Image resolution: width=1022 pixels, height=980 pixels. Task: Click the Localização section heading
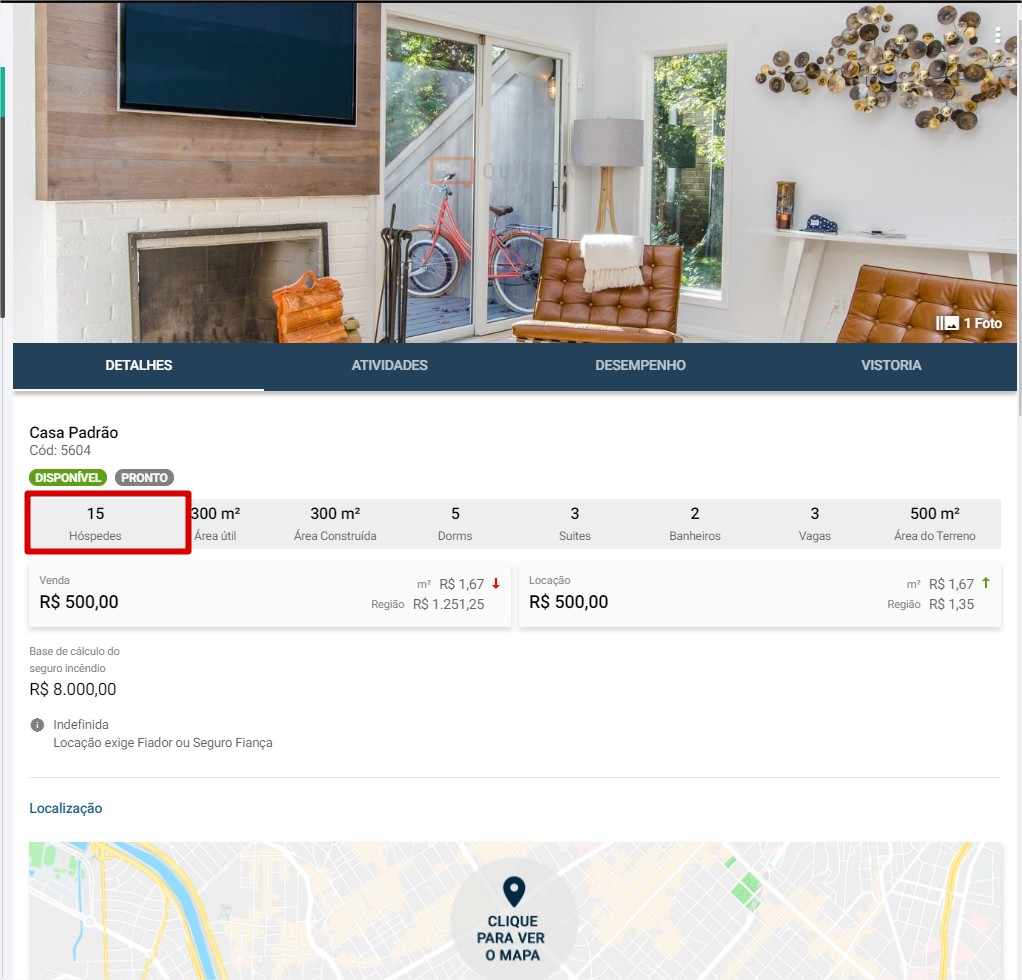66,808
